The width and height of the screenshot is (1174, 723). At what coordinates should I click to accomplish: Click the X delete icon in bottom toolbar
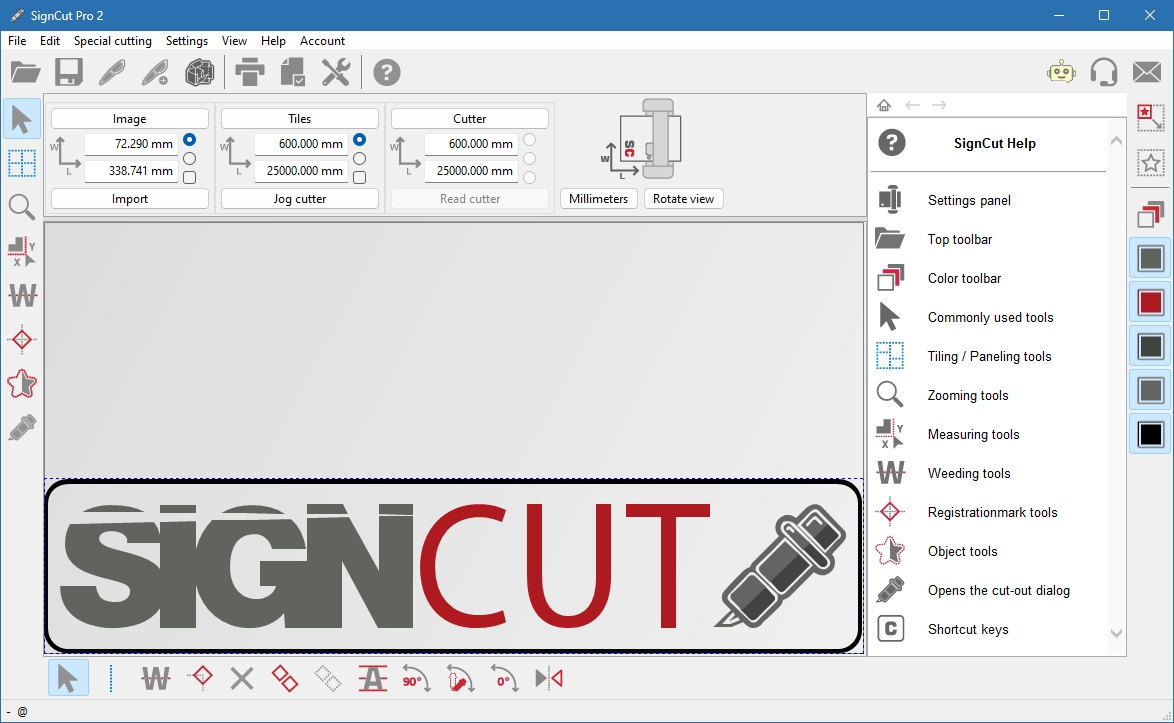point(242,679)
